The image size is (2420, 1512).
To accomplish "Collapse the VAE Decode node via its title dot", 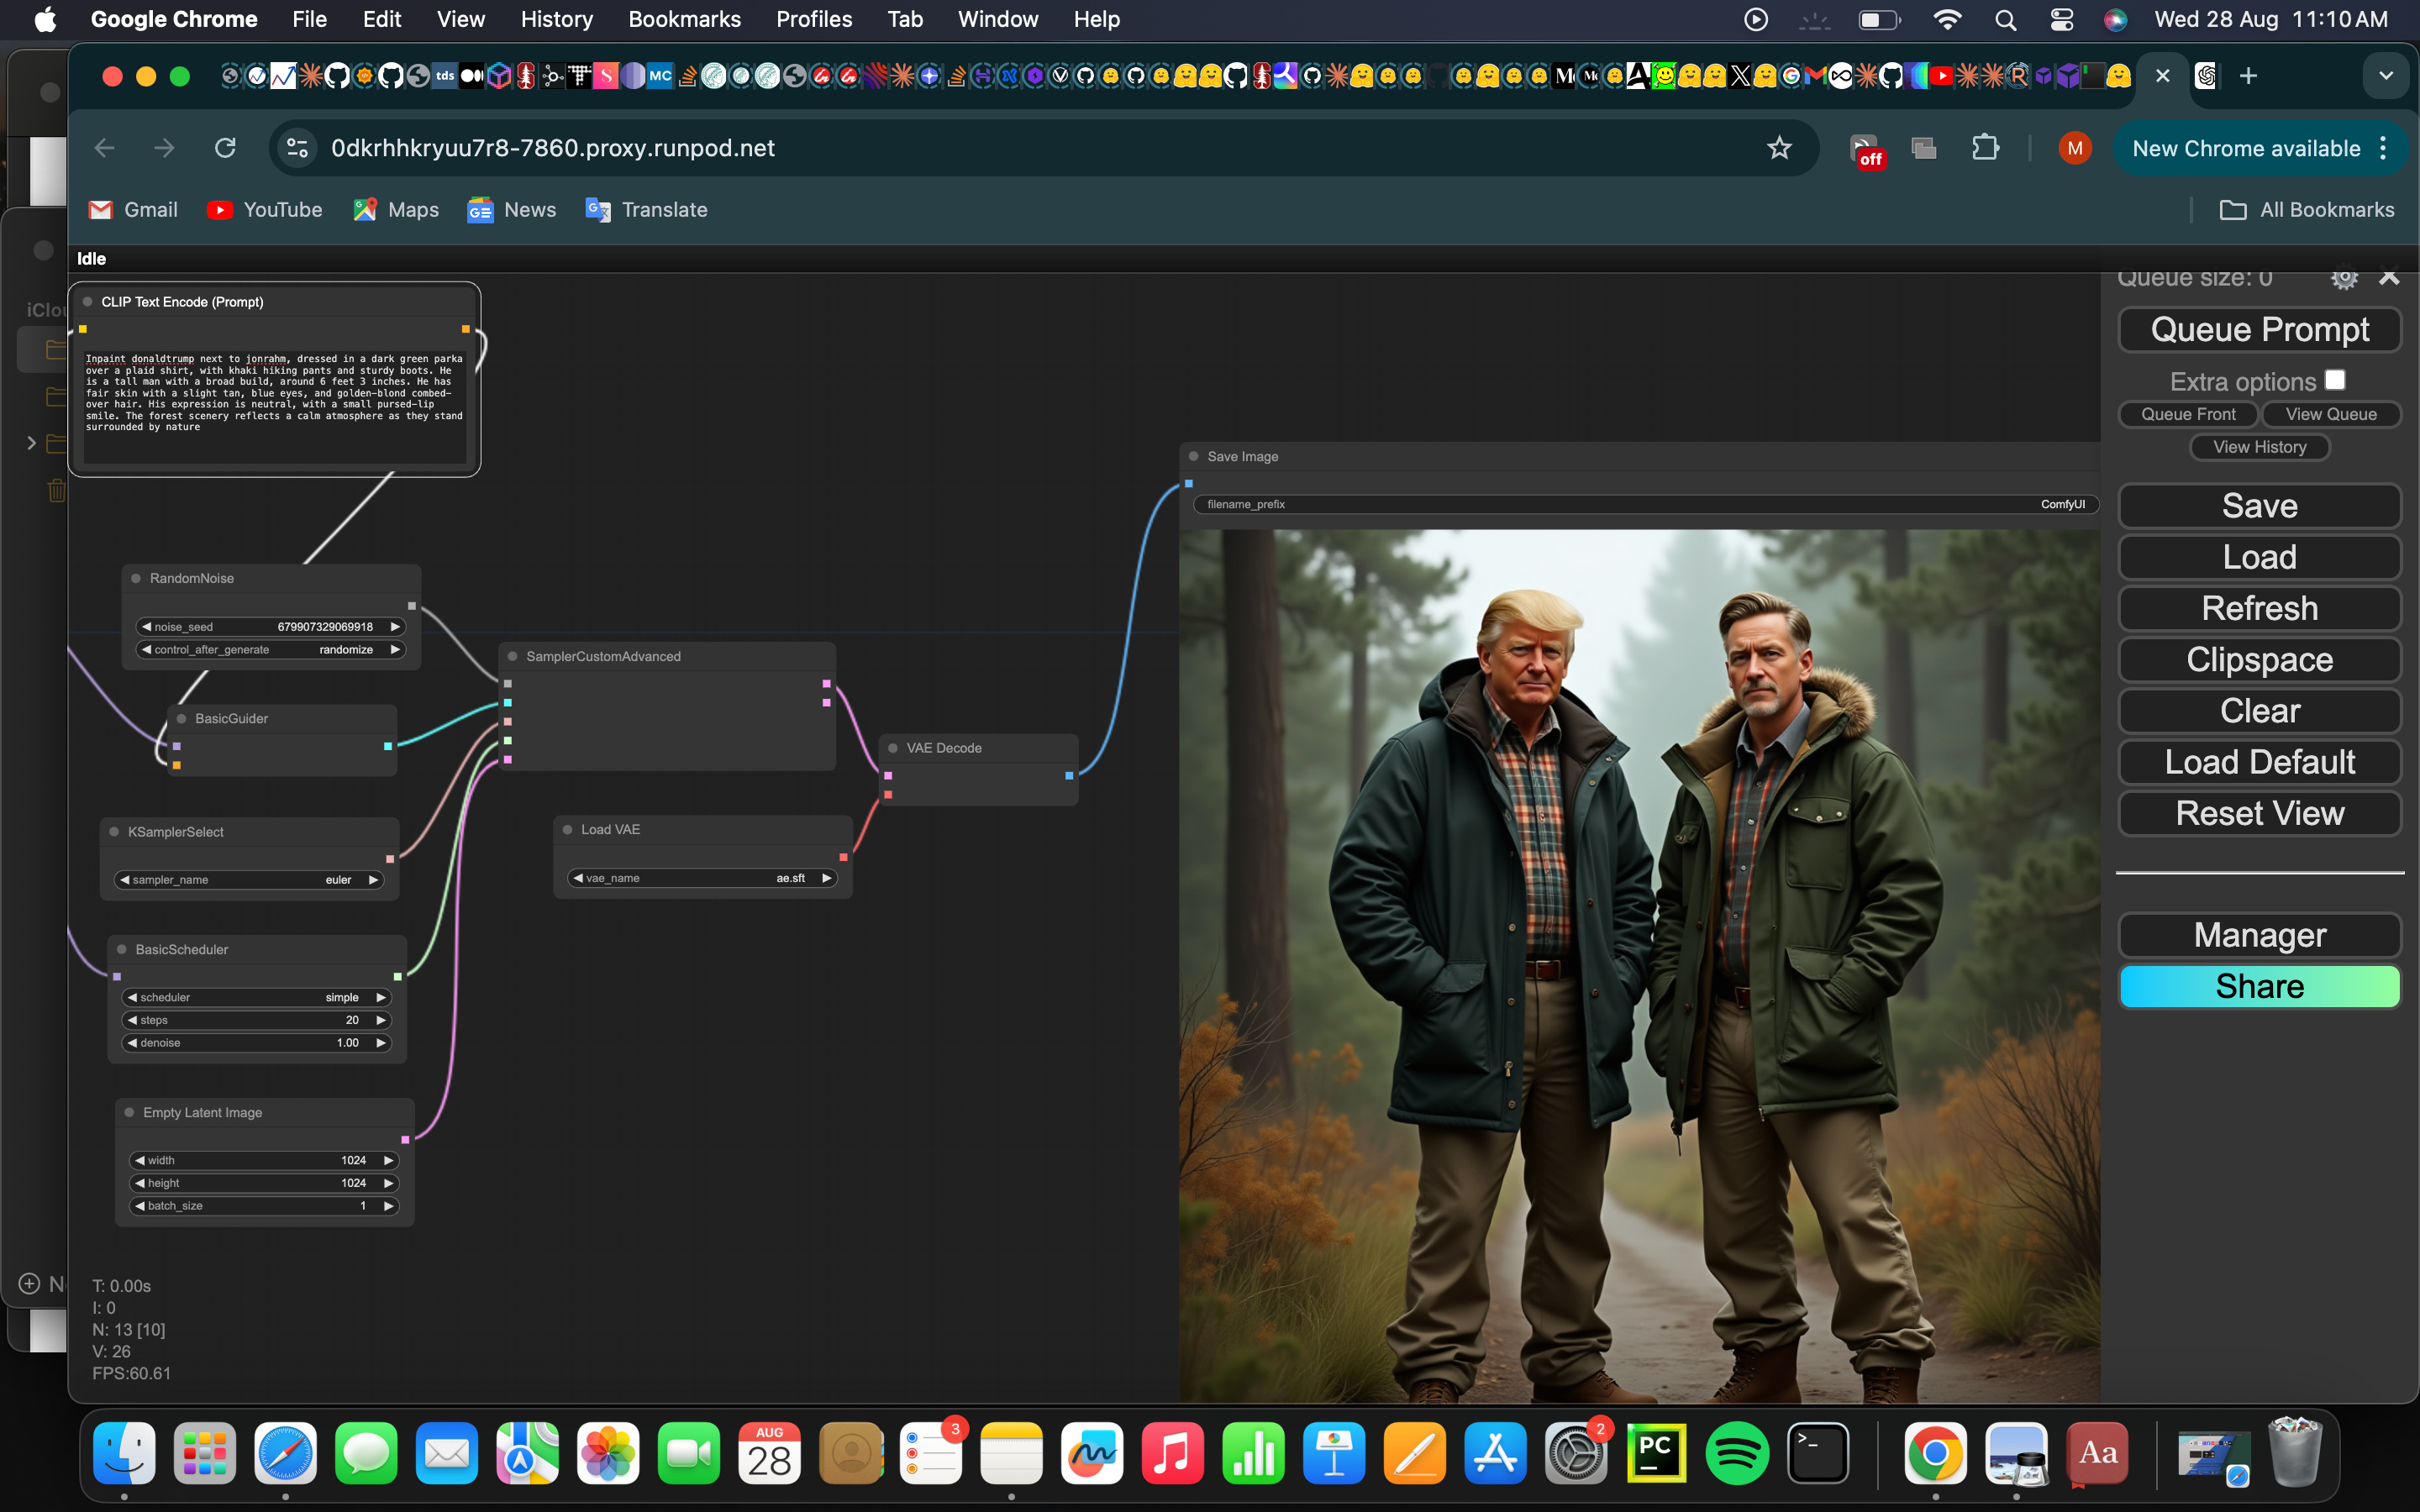I will pos(892,747).
